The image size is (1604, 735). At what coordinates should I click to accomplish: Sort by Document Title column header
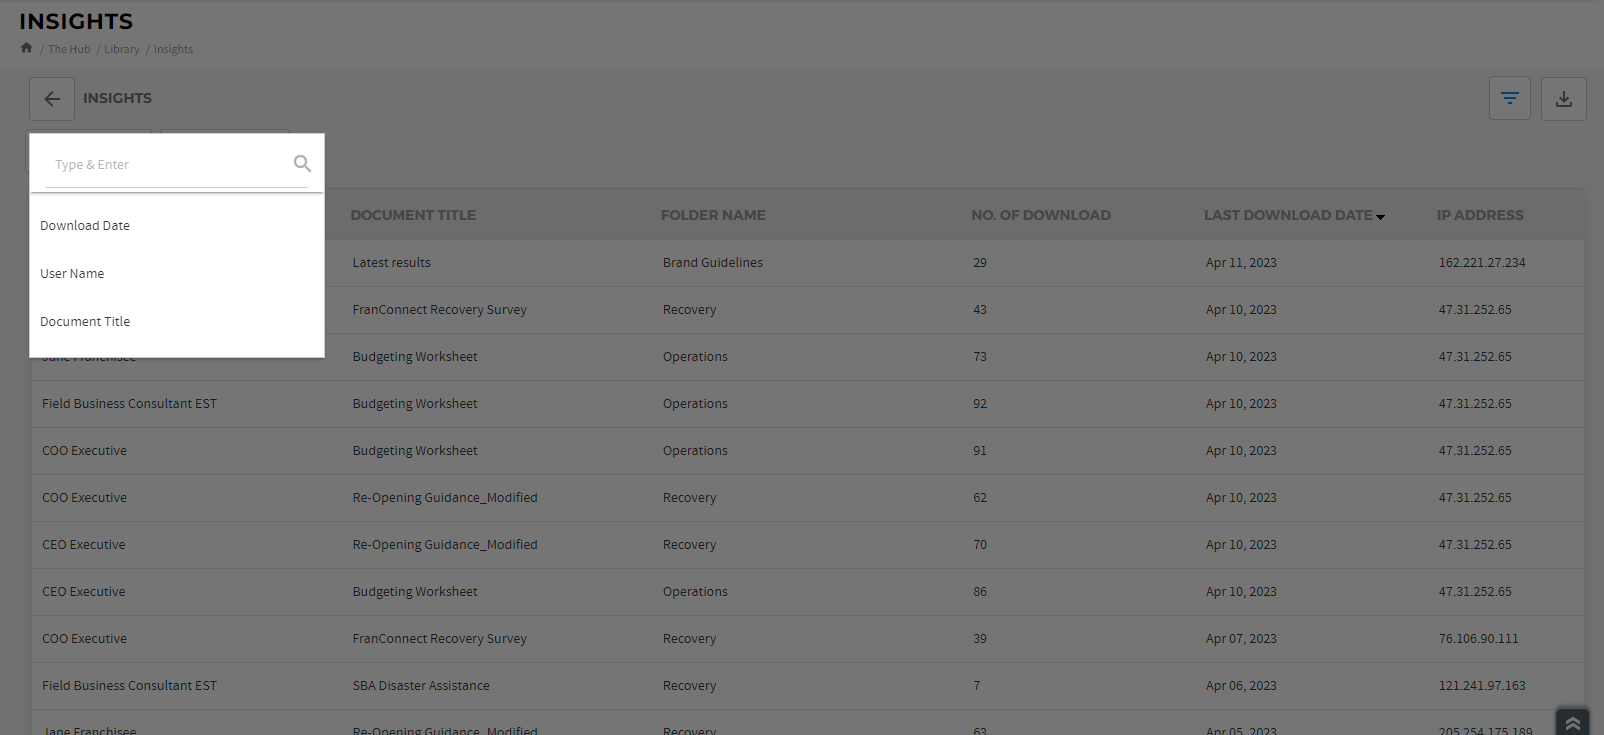[x=413, y=215]
